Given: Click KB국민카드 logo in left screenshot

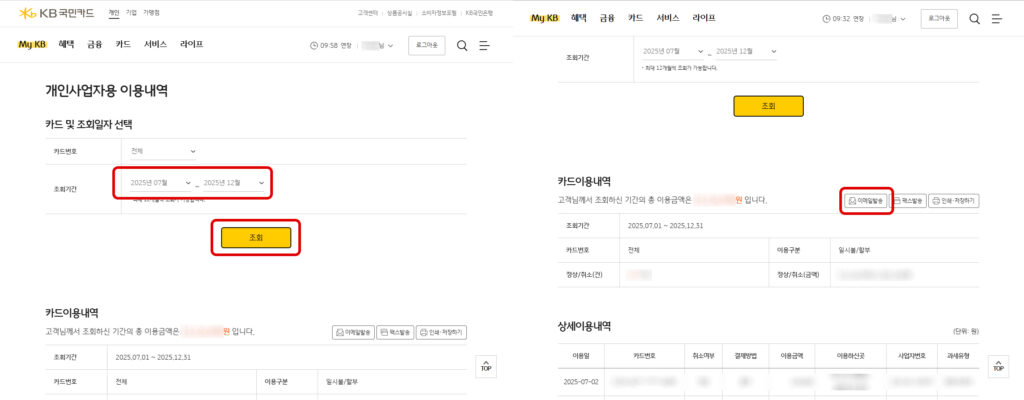Looking at the screenshot, I should click(57, 13).
